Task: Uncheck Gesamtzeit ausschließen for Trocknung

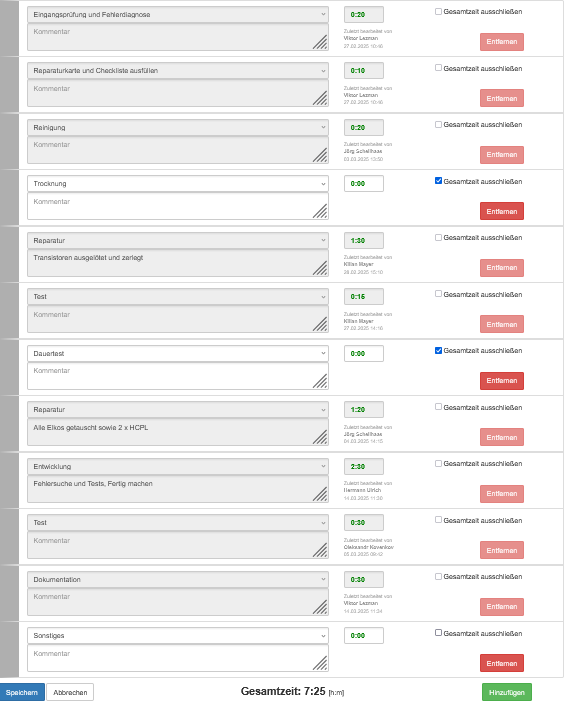Action: (x=439, y=181)
